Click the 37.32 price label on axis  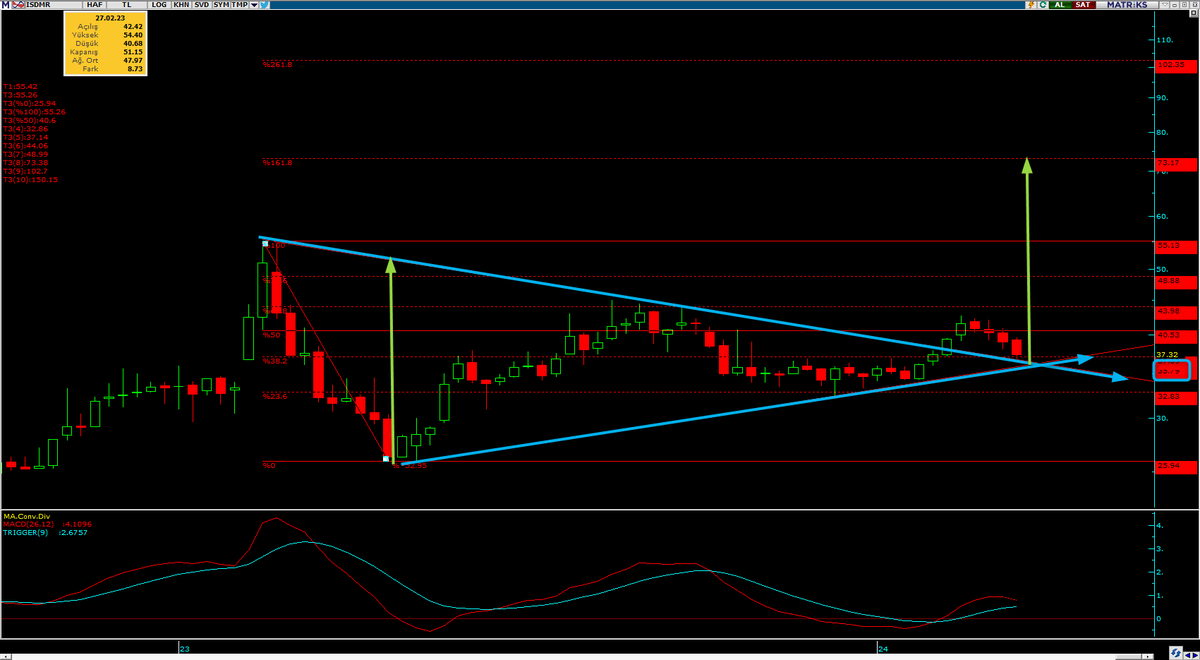(1165, 354)
